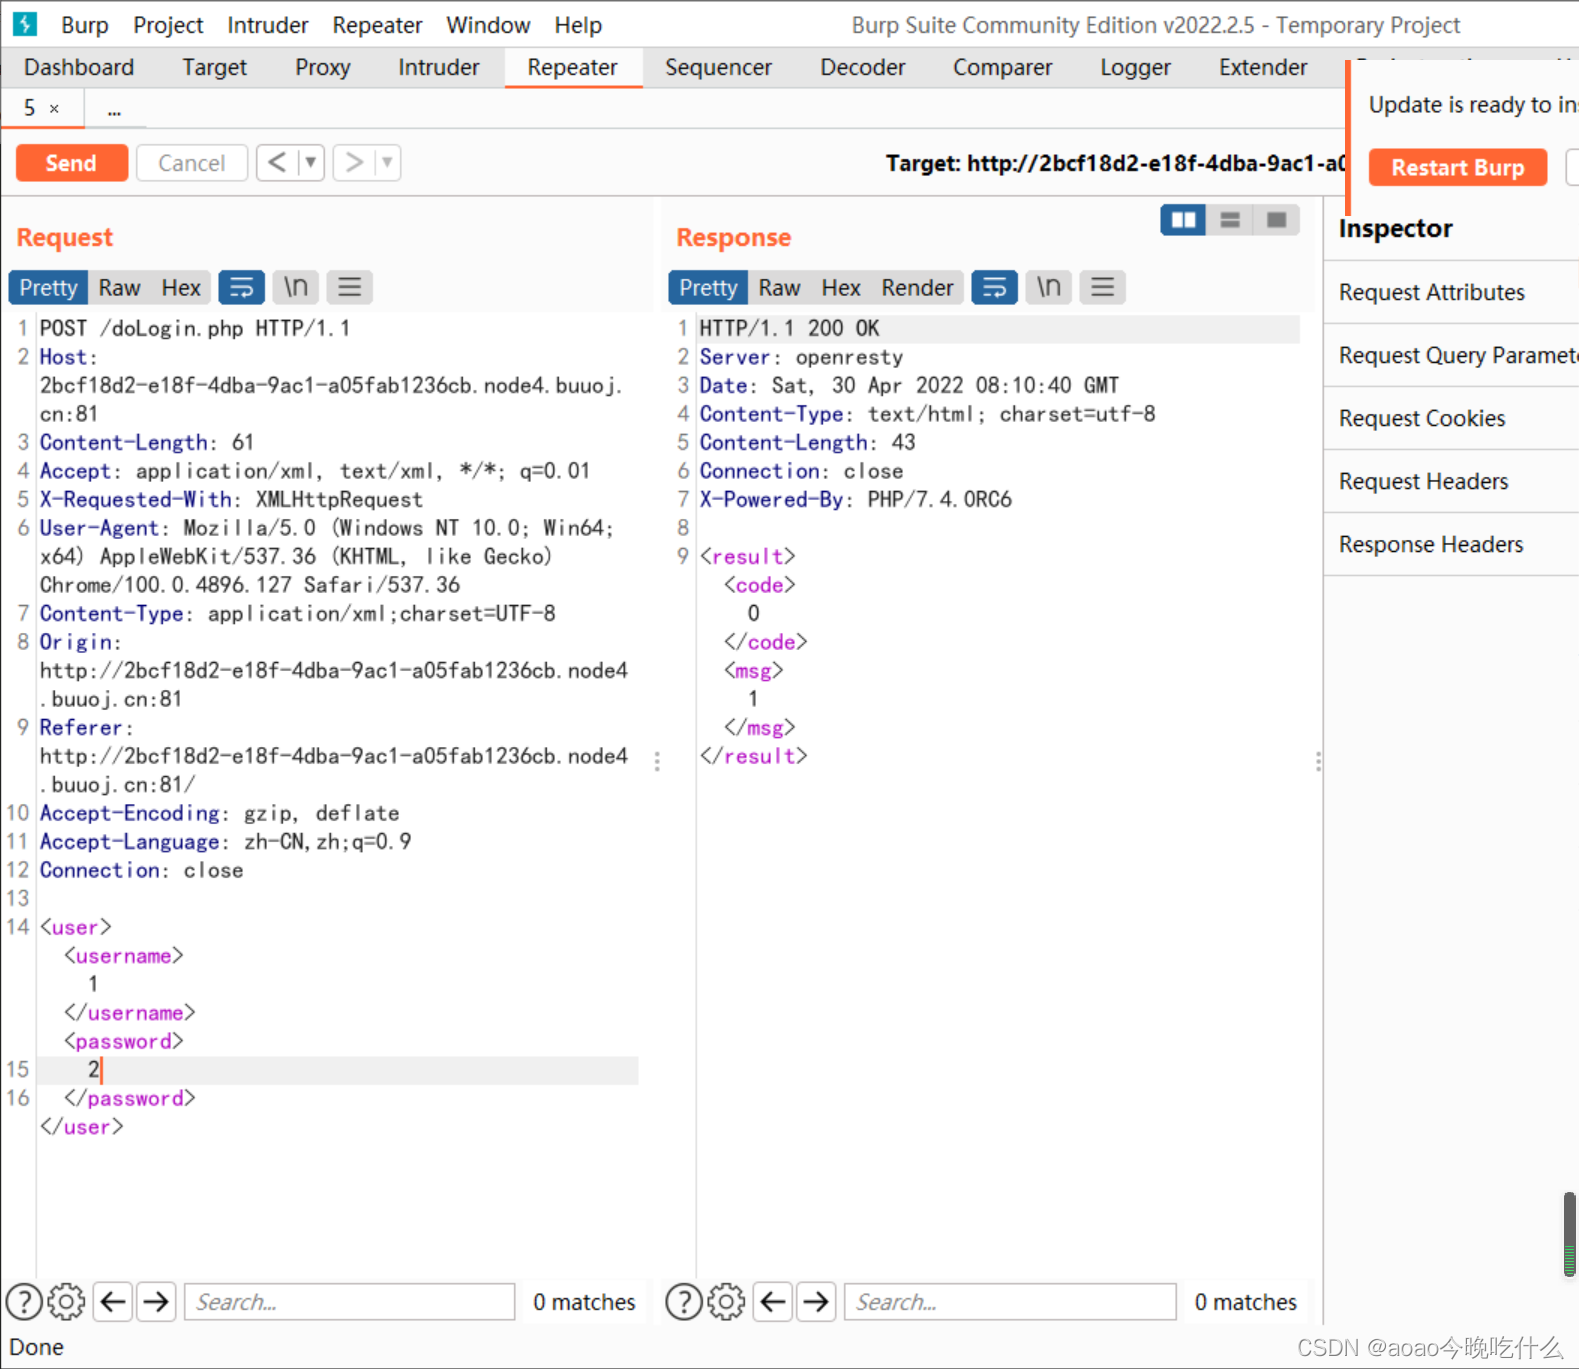The height and width of the screenshot is (1369, 1579).
Task: Jump to next match in Response search
Action: point(816,1301)
